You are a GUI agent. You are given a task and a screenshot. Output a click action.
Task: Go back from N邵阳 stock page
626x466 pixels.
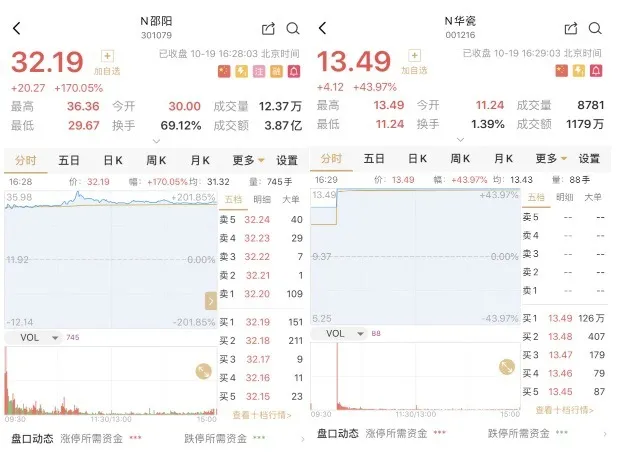(x=17, y=28)
